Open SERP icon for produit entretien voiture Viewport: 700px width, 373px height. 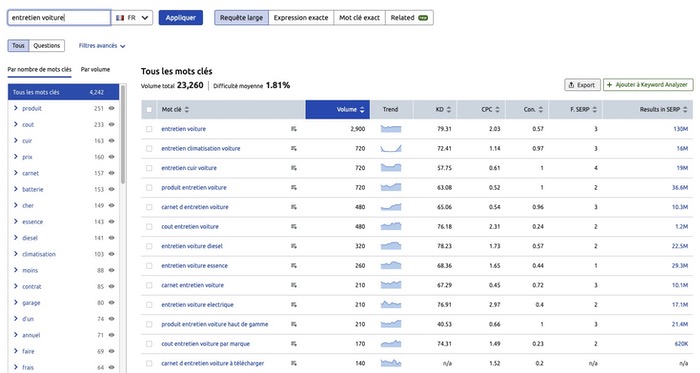point(293,188)
